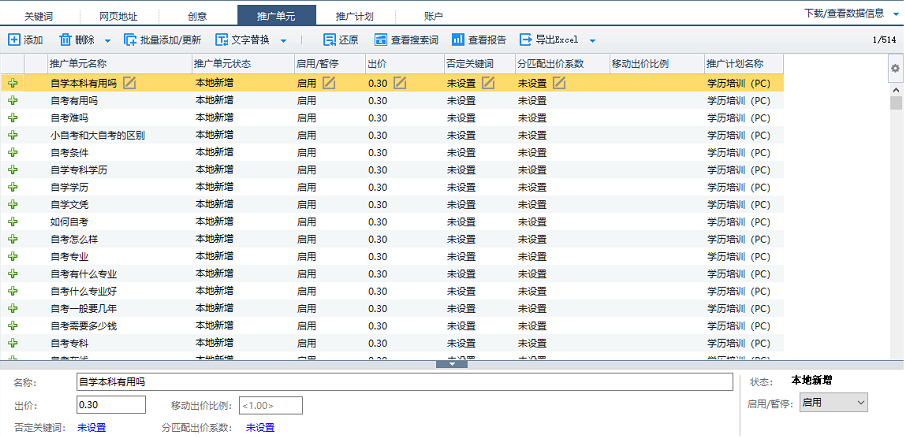Click the edit pencil next to bid 0.30

[x=400, y=83]
